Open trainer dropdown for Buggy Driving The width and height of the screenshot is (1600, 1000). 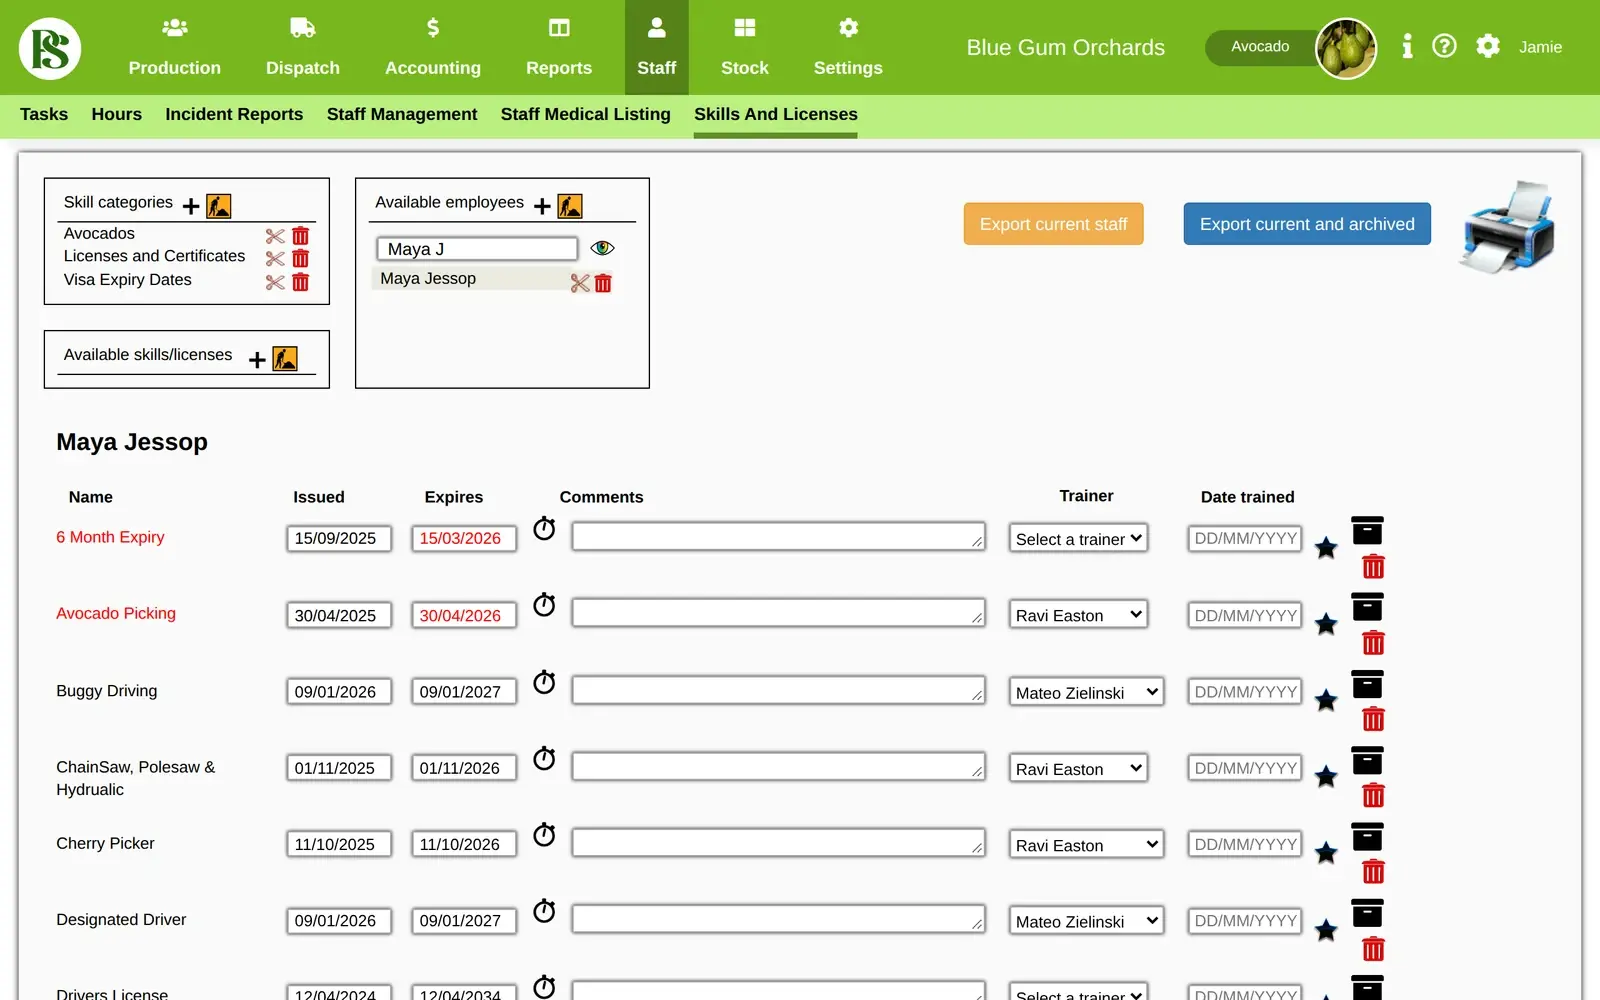coord(1086,692)
